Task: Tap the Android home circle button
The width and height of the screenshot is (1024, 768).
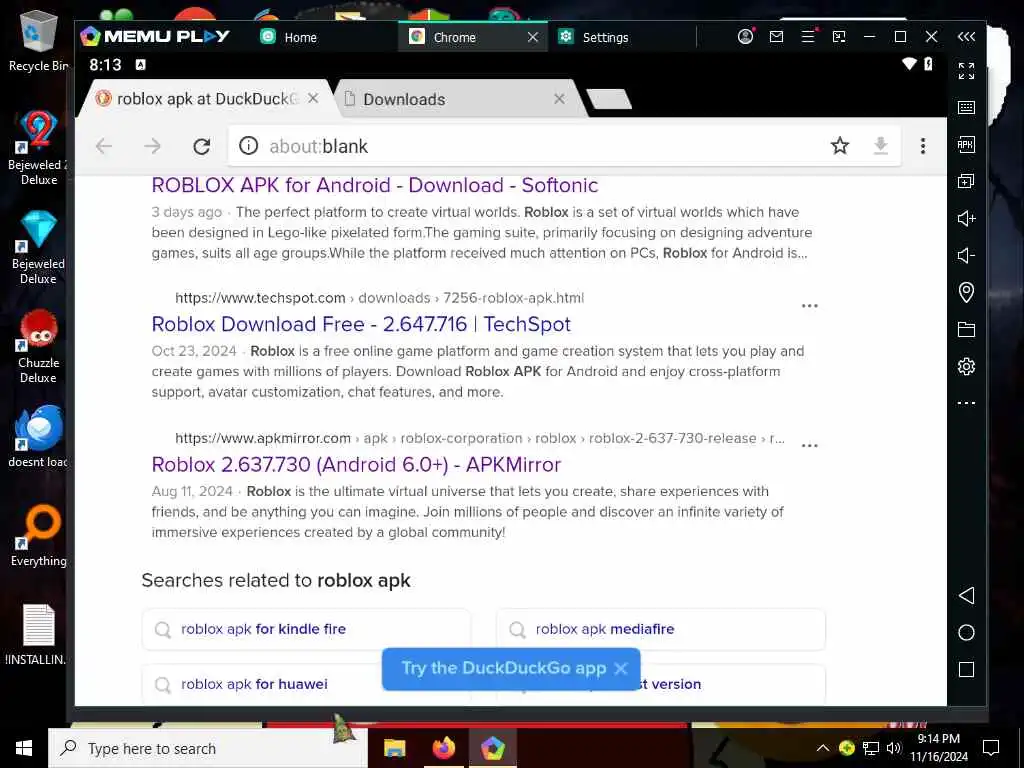Action: pyautogui.click(x=966, y=632)
